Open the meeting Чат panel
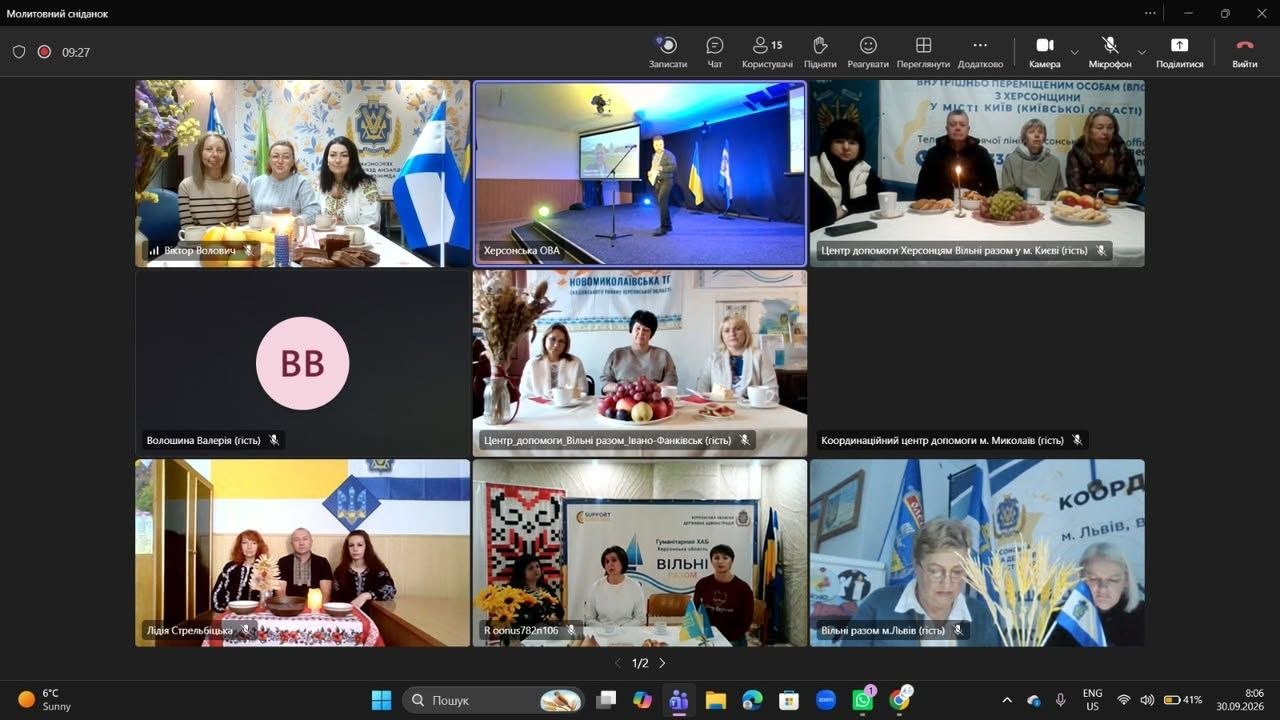 coord(715,52)
